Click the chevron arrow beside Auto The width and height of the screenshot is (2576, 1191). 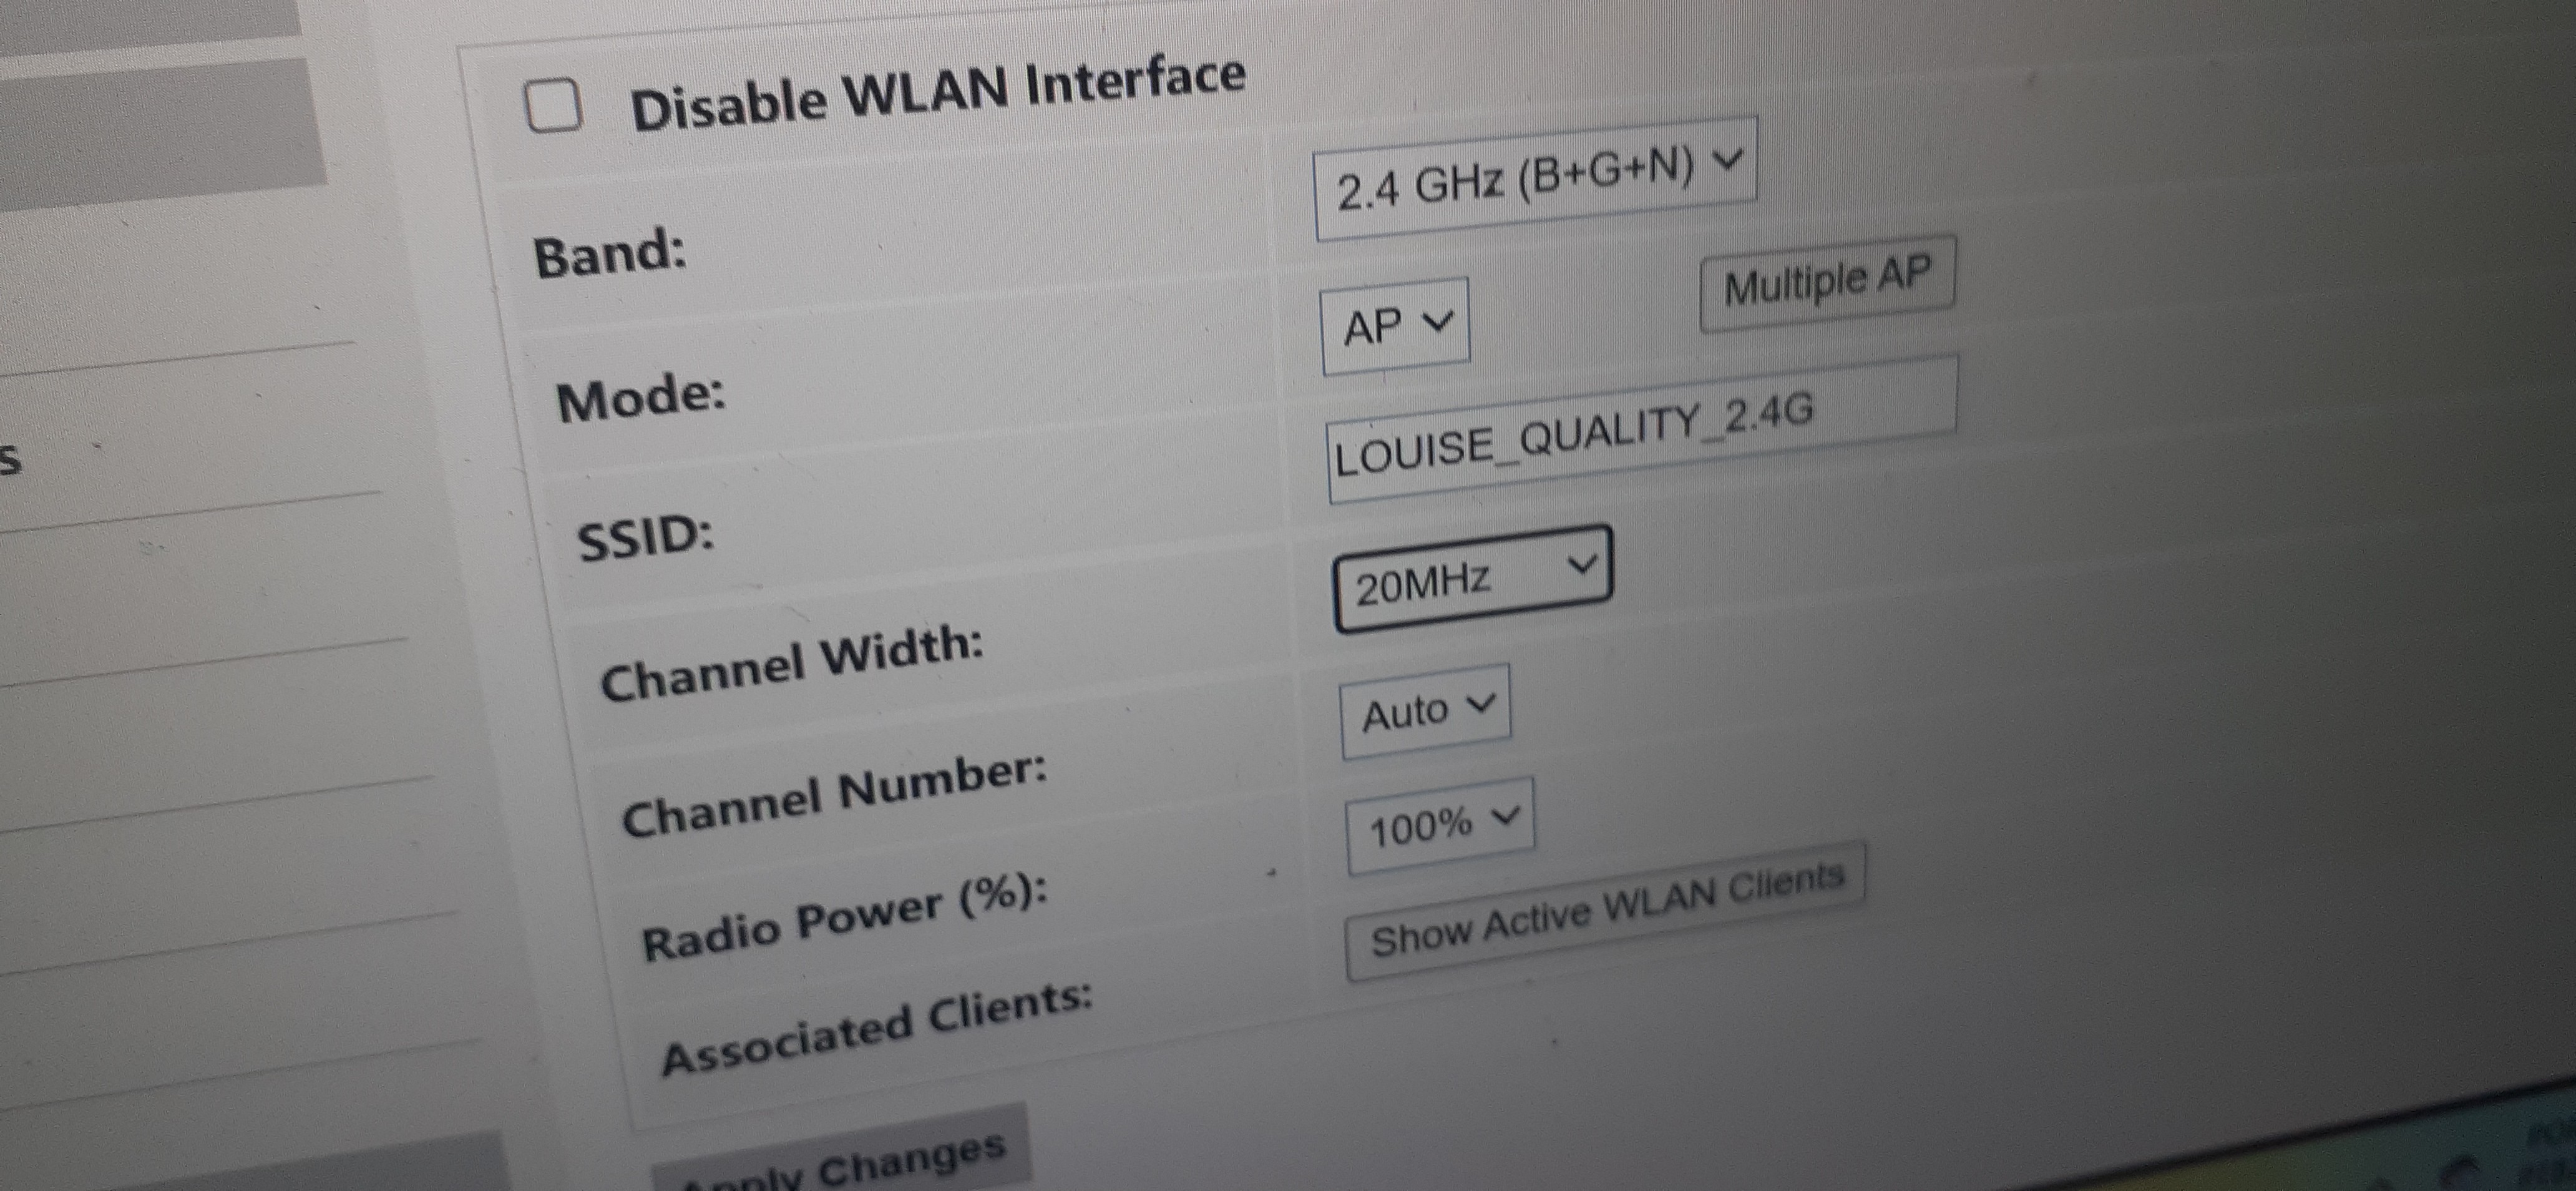pos(1481,703)
